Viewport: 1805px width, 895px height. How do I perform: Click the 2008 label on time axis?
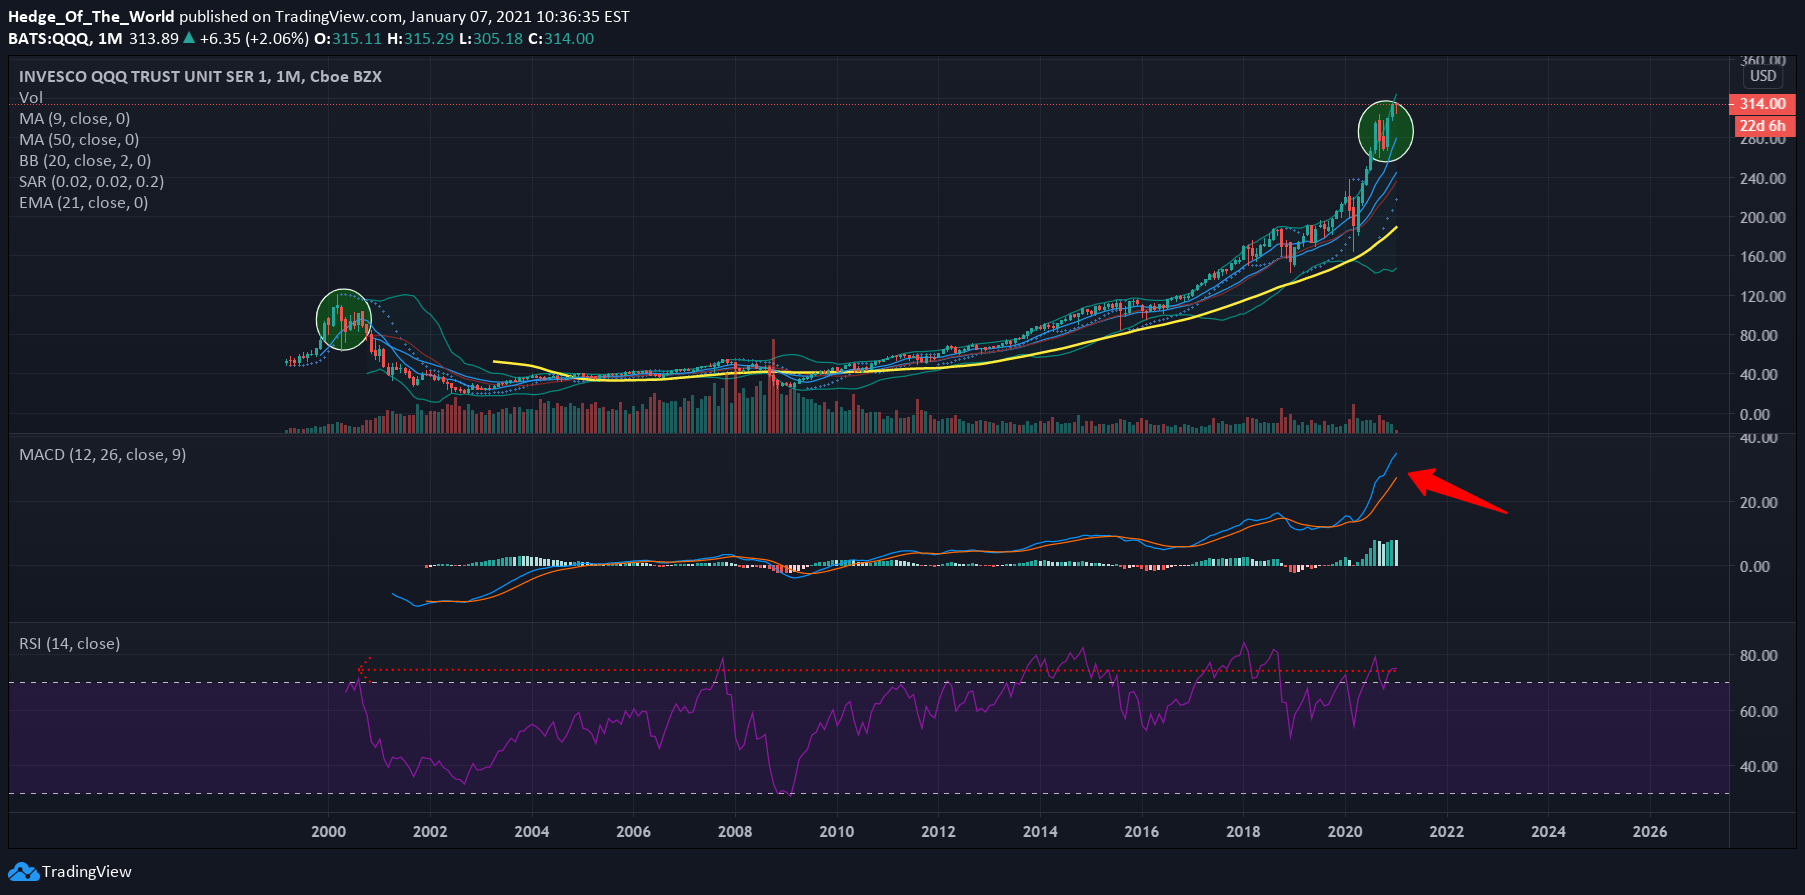coord(735,832)
